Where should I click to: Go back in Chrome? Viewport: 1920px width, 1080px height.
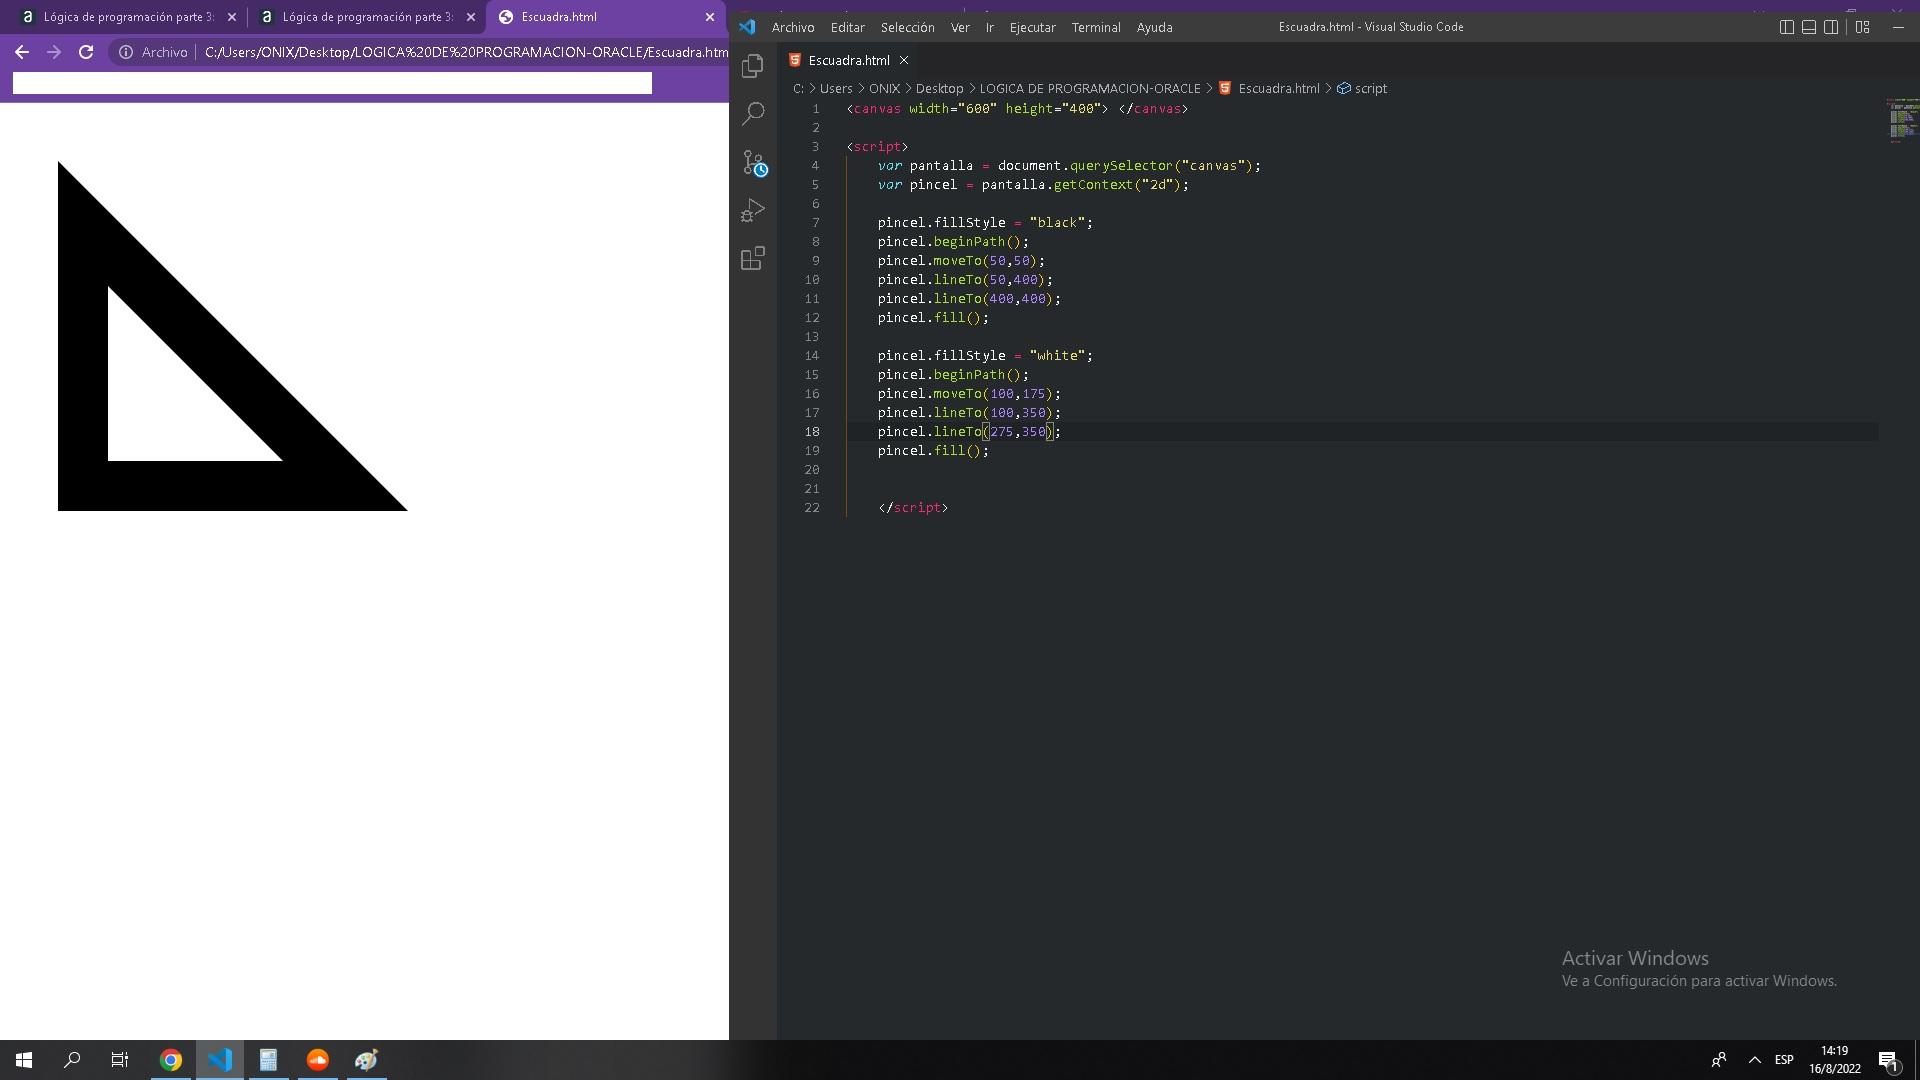(x=22, y=52)
